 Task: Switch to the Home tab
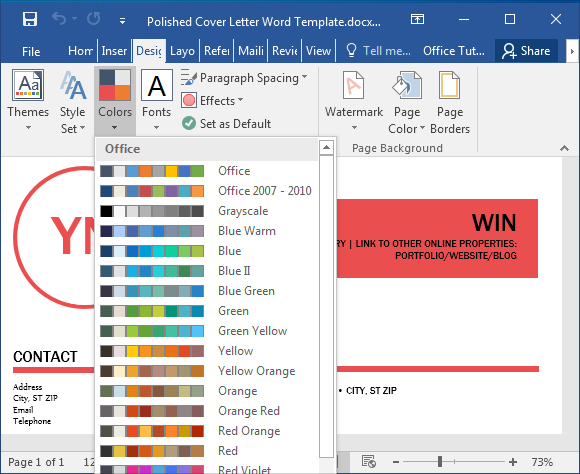[80, 51]
